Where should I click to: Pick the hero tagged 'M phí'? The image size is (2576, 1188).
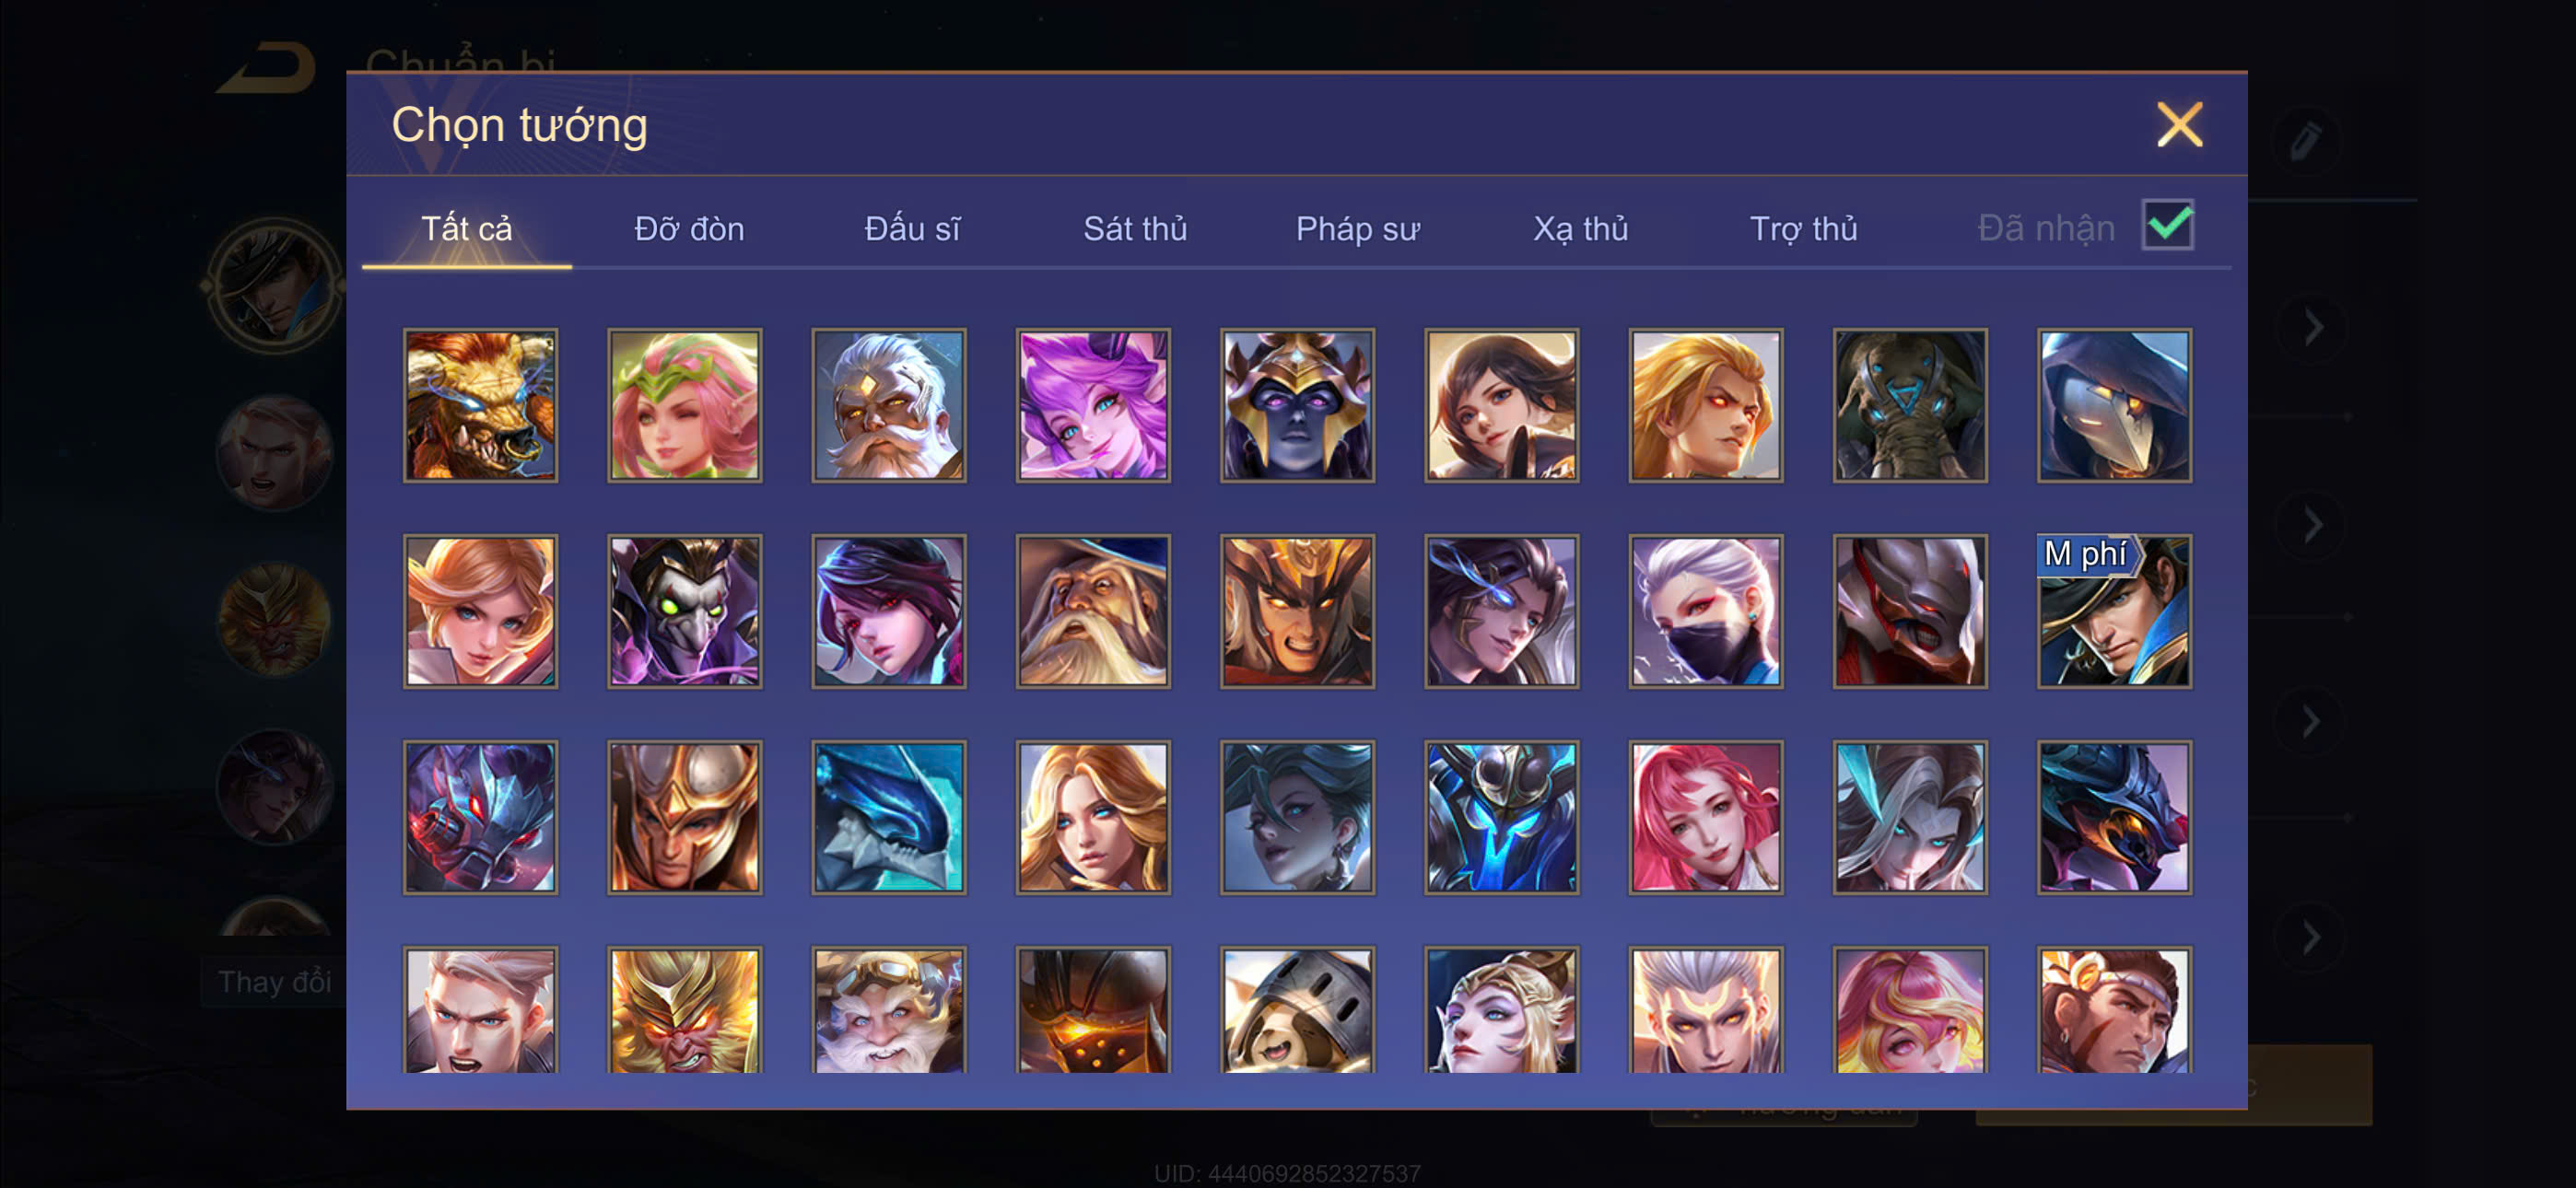click(2114, 611)
